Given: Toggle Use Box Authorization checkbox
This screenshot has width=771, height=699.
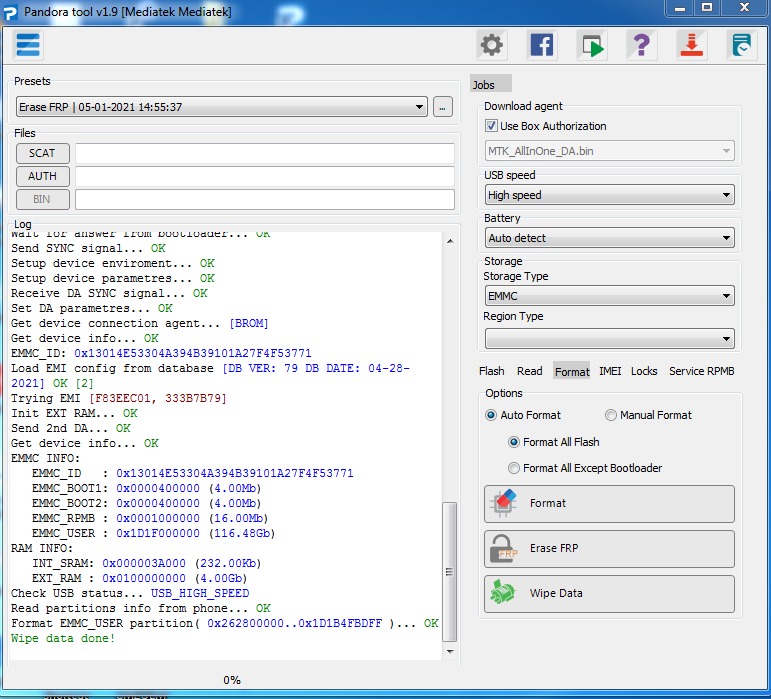Looking at the screenshot, I should pos(491,126).
